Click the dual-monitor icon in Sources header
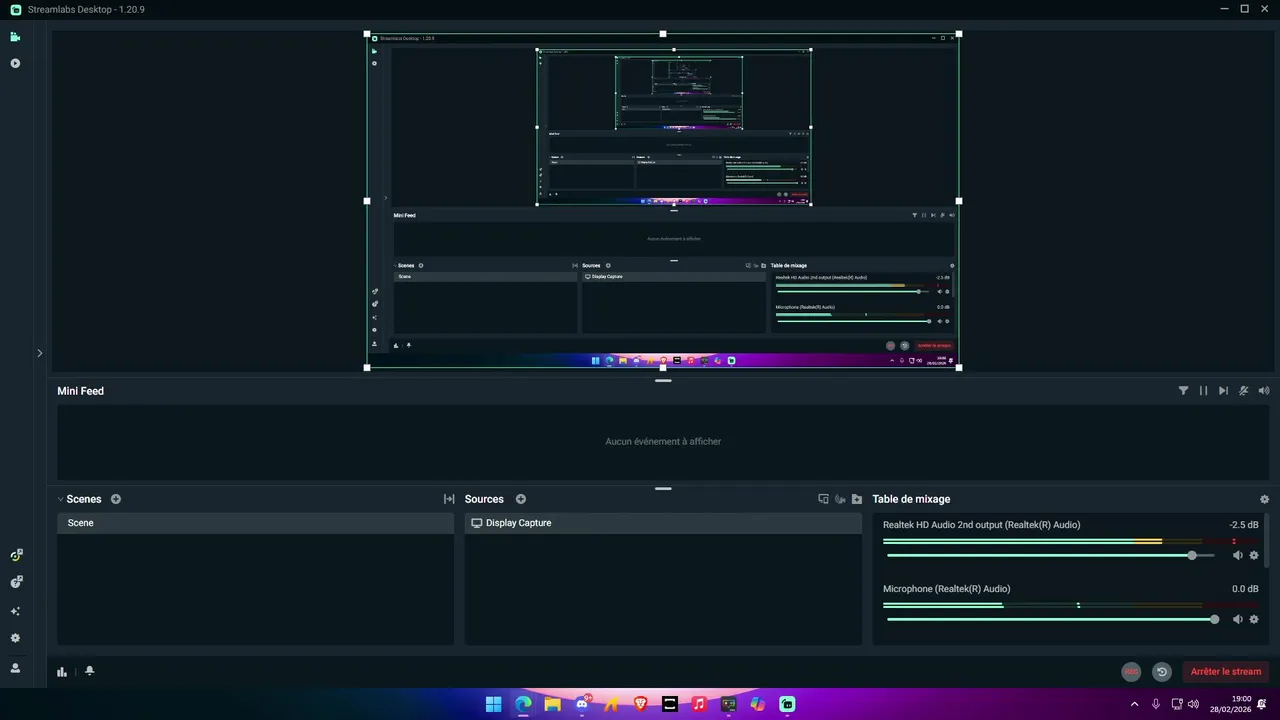 coord(823,499)
